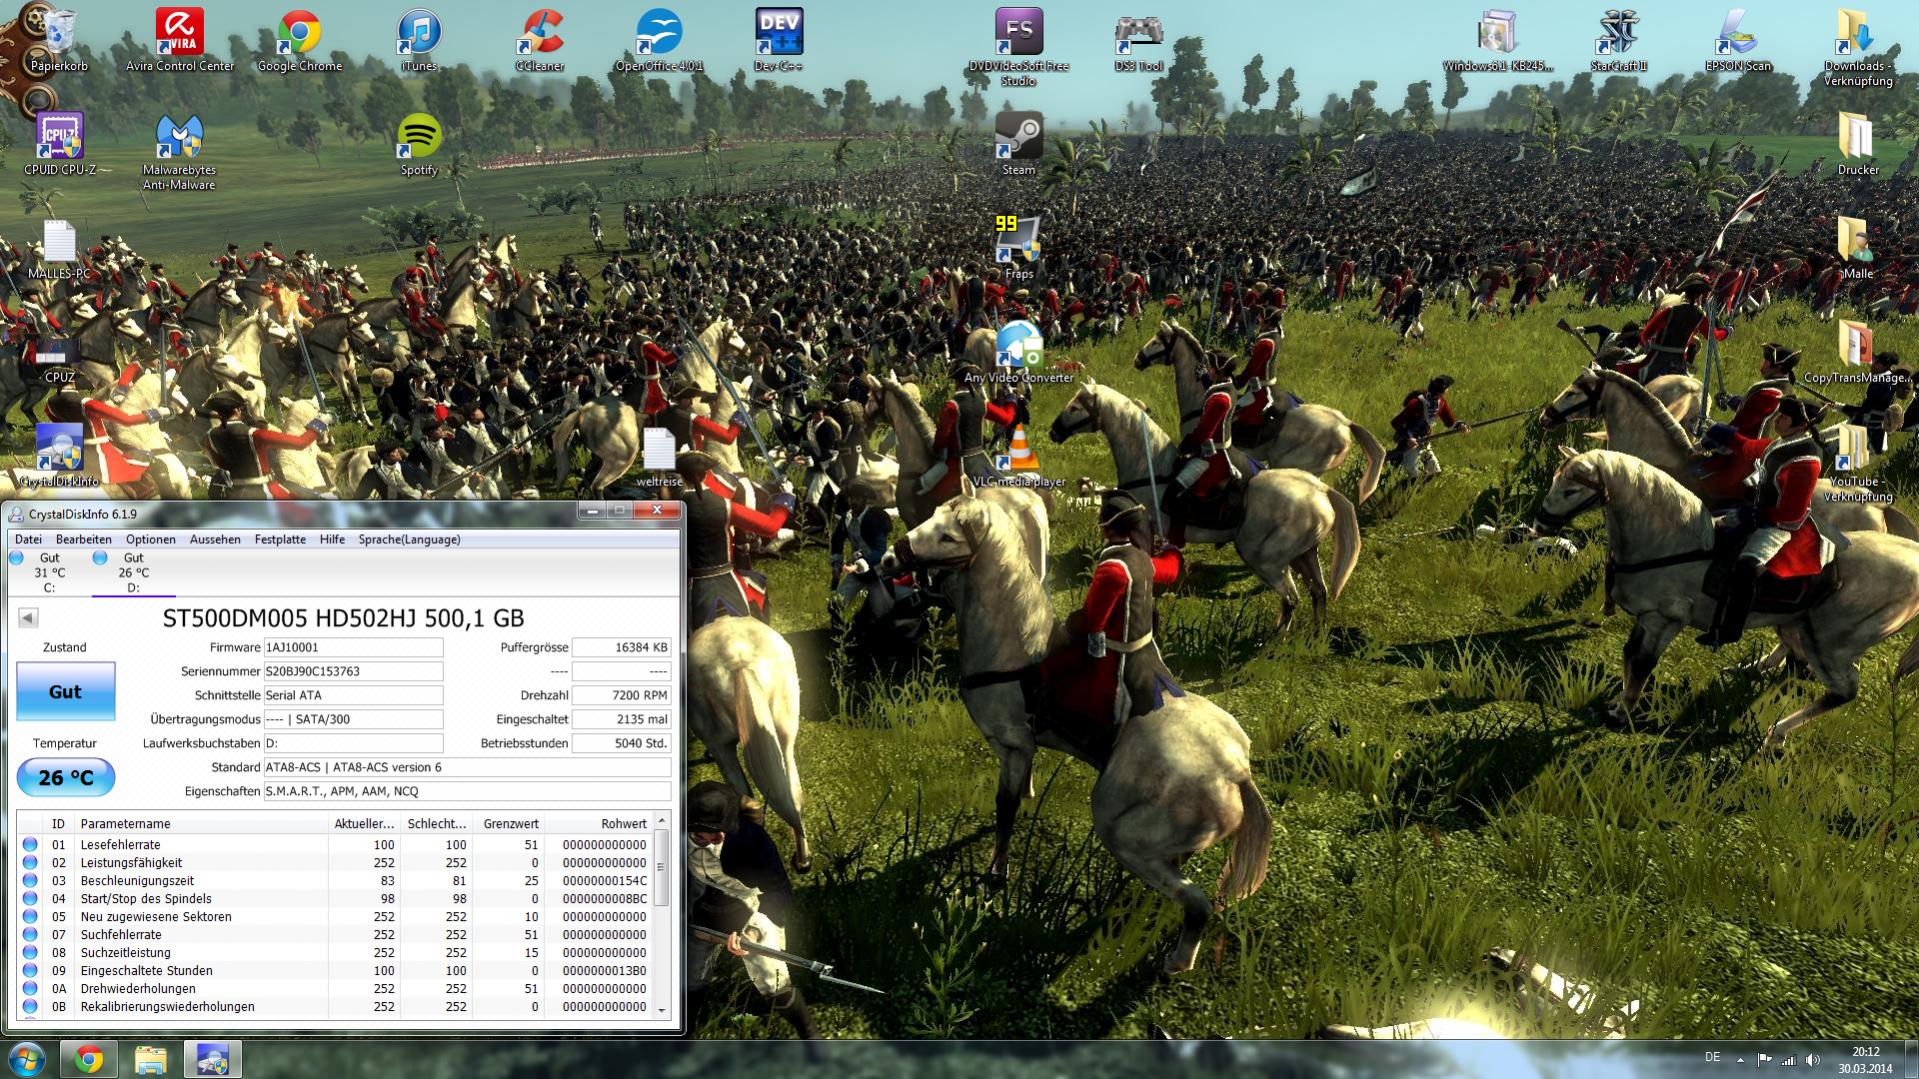Open the Hilfe menu
The image size is (1919, 1079).
(x=332, y=539)
